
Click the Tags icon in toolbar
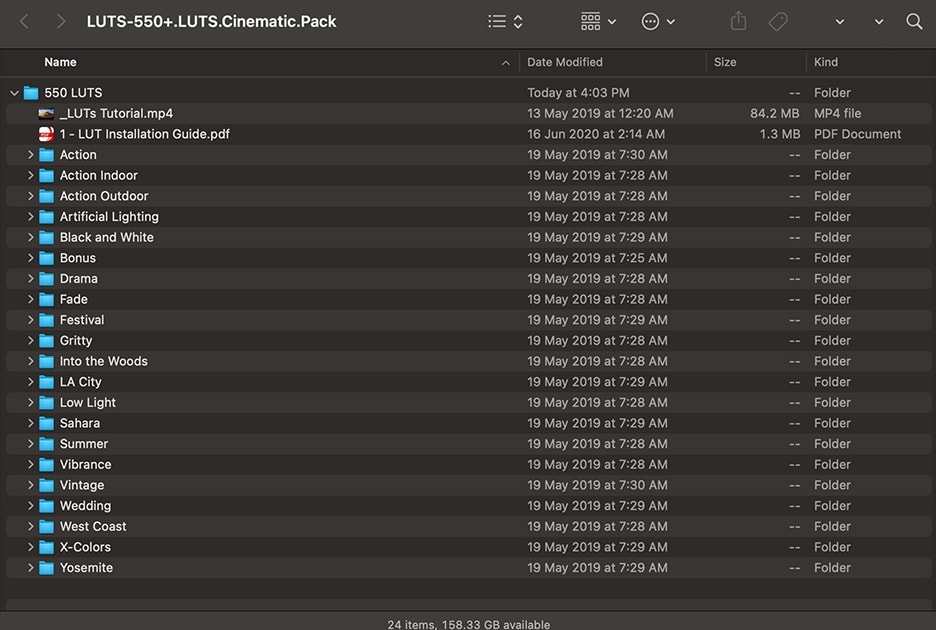pos(777,22)
